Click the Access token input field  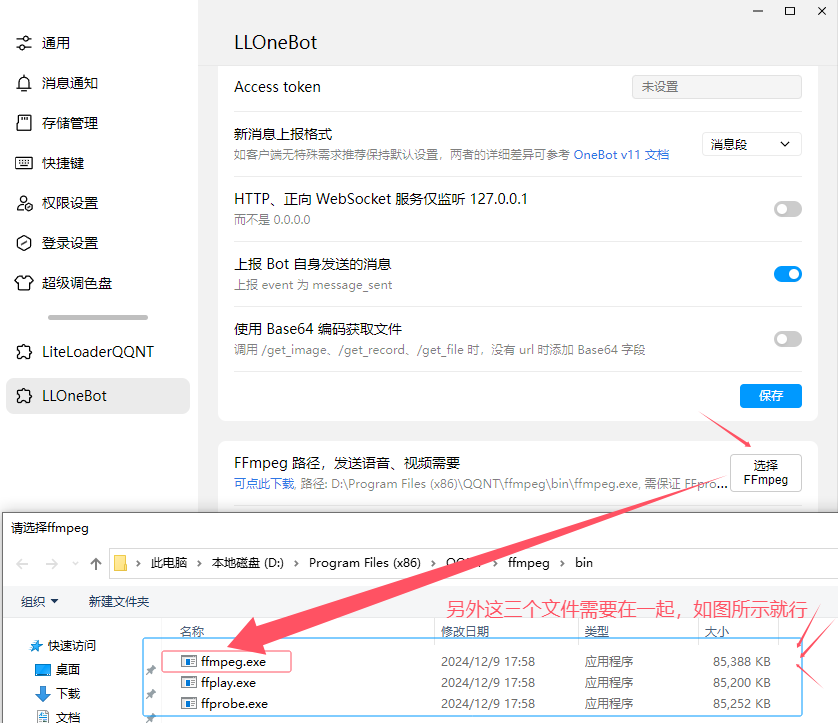pyautogui.click(x=717, y=87)
